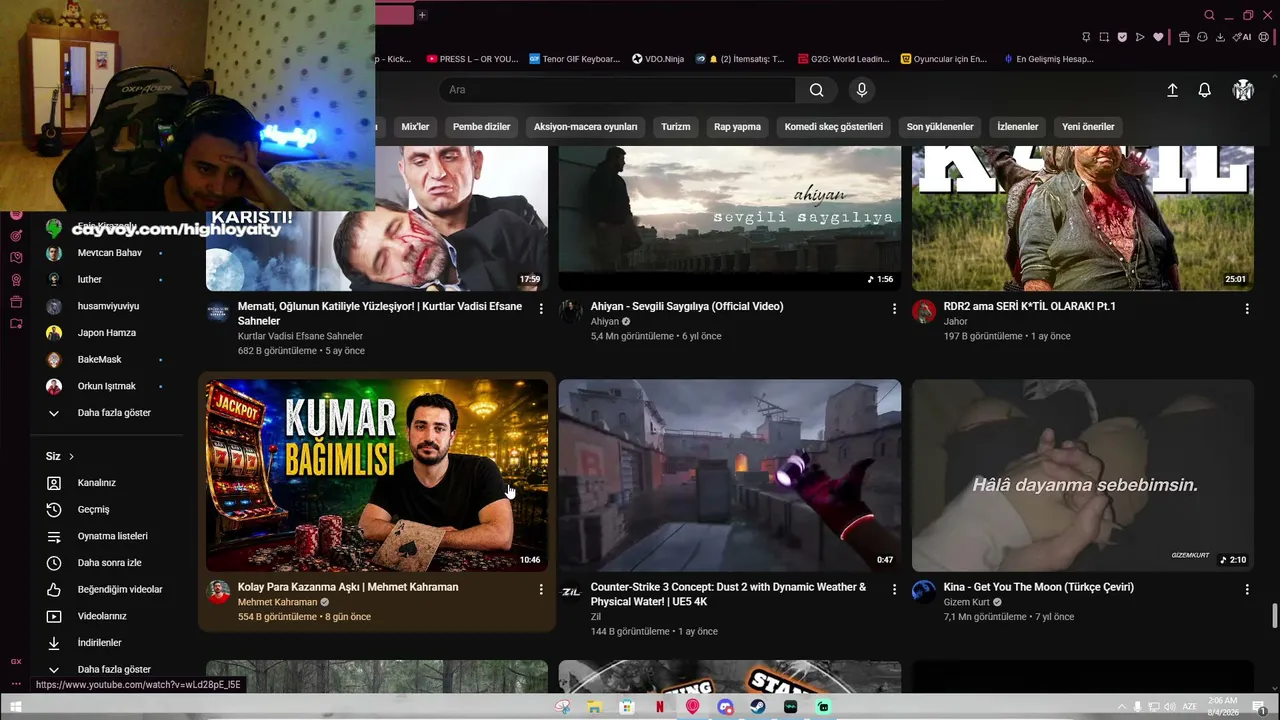Image resolution: width=1280 pixels, height=720 pixels.
Task: Select the Turizm filter chip
Action: [676, 127]
